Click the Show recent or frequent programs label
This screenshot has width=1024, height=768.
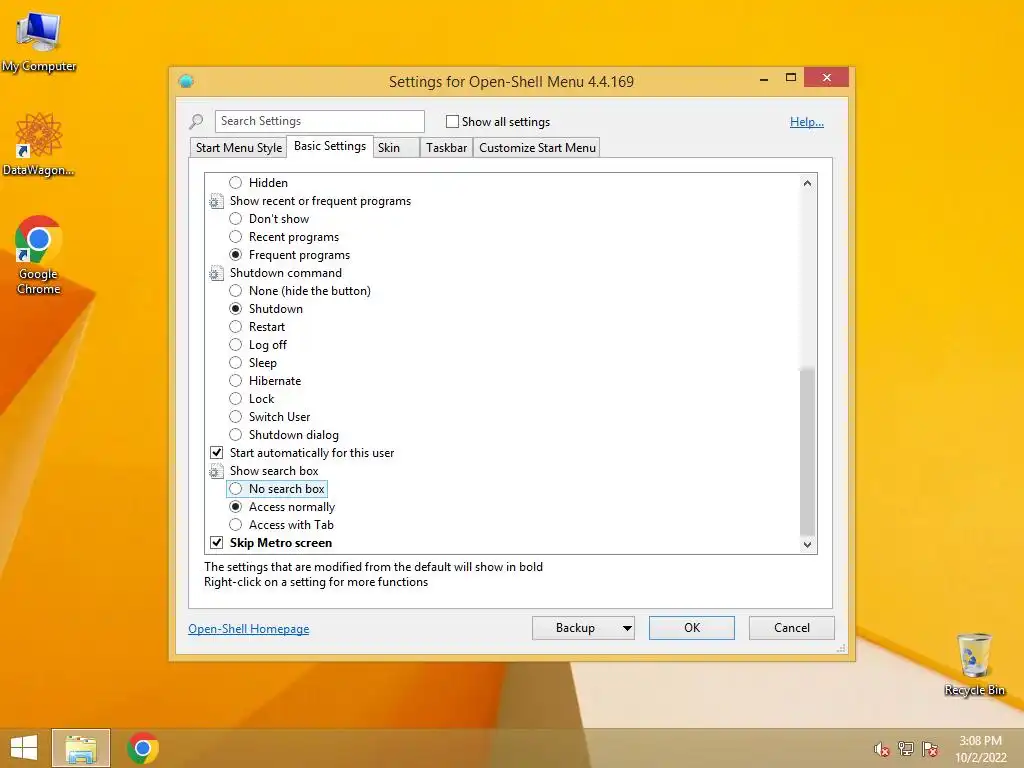320,201
